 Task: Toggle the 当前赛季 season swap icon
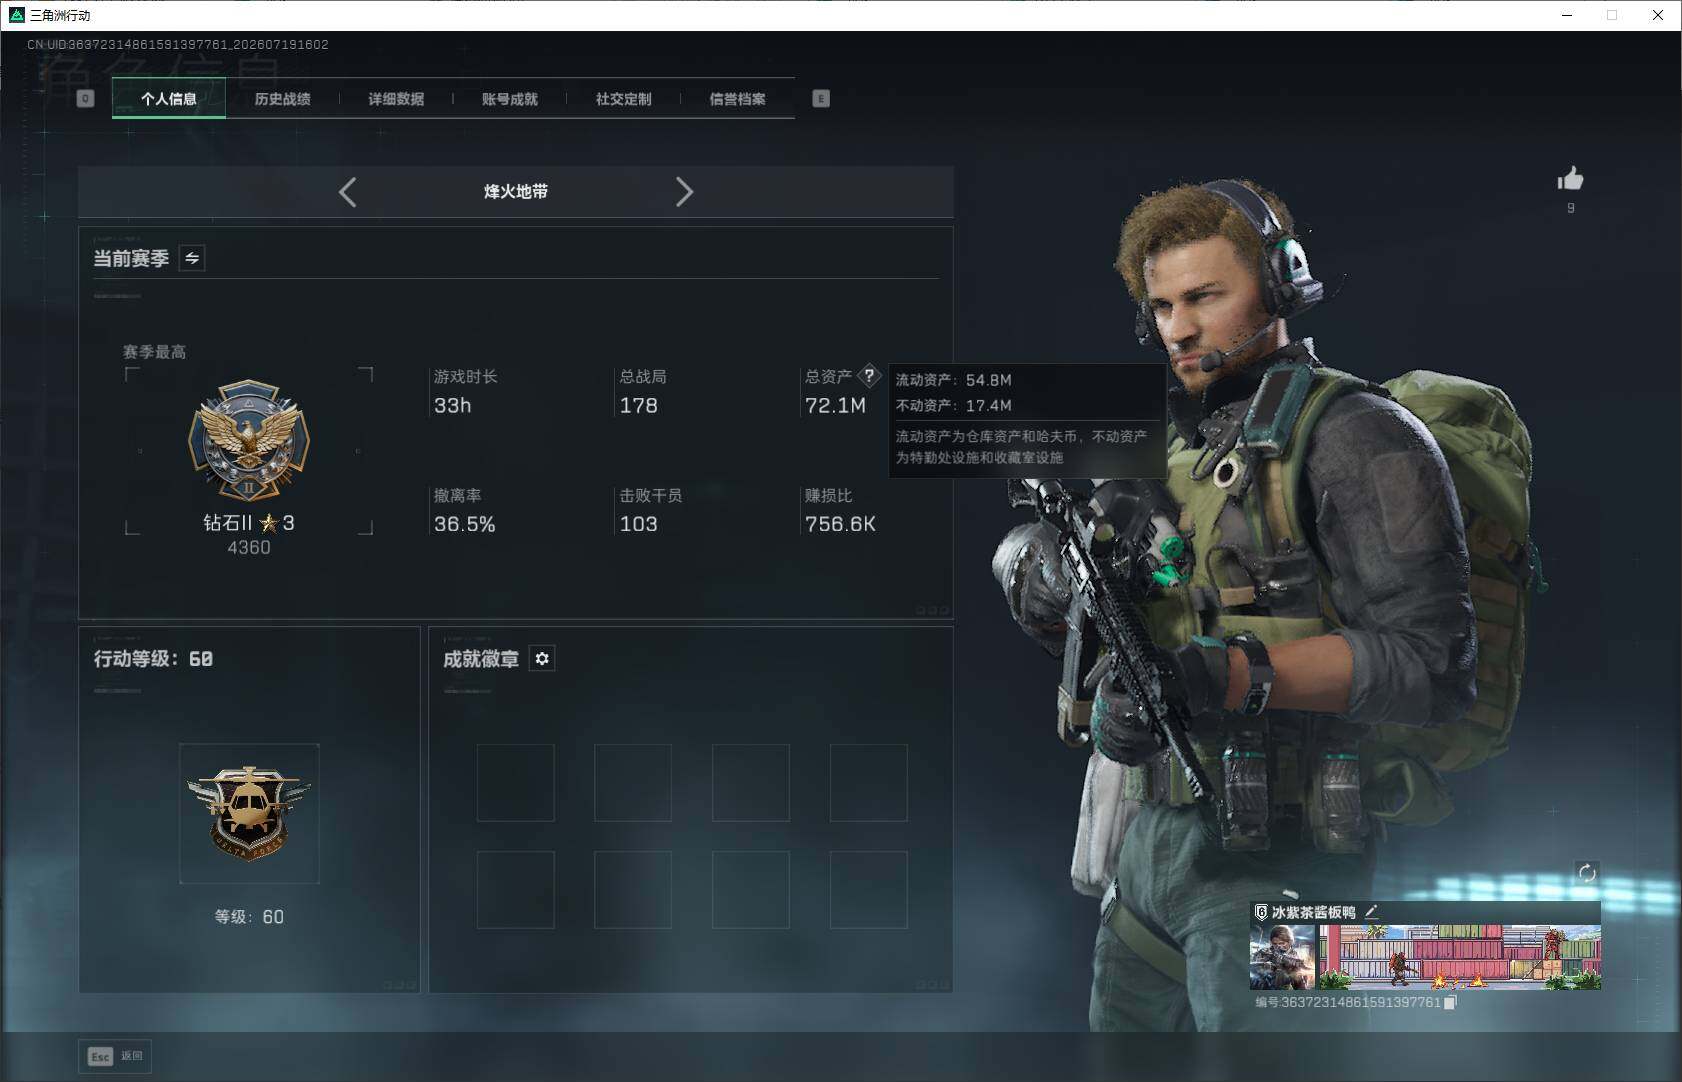pos(192,258)
